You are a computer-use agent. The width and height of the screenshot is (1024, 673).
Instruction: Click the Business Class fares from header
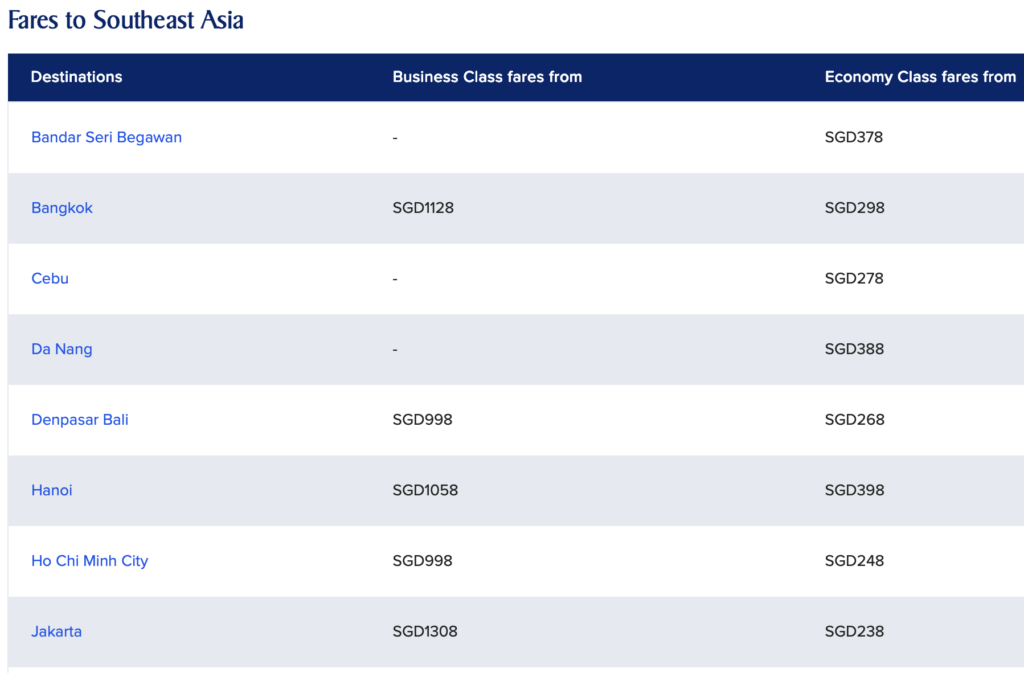point(487,77)
